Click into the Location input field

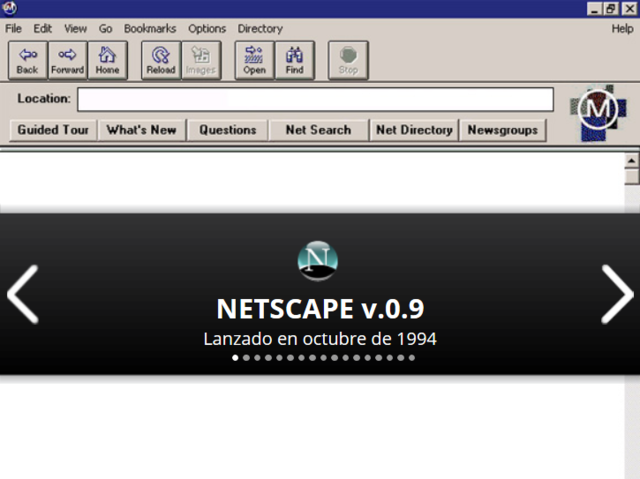click(316, 99)
